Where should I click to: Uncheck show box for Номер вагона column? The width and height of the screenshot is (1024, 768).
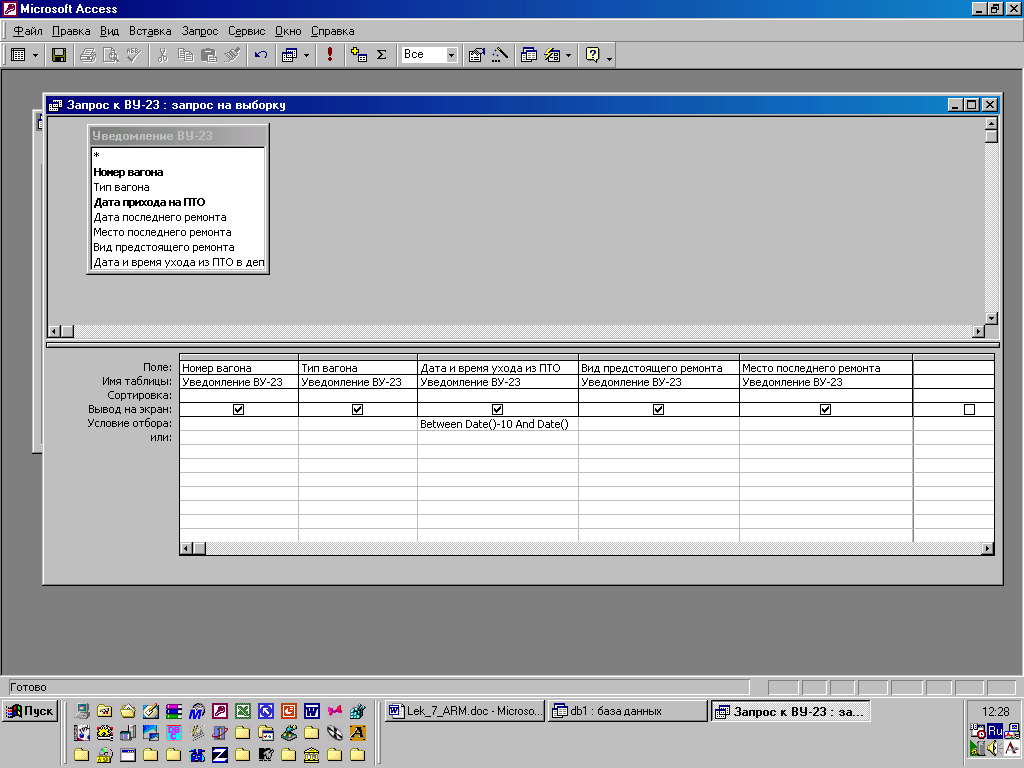point(238,409)
